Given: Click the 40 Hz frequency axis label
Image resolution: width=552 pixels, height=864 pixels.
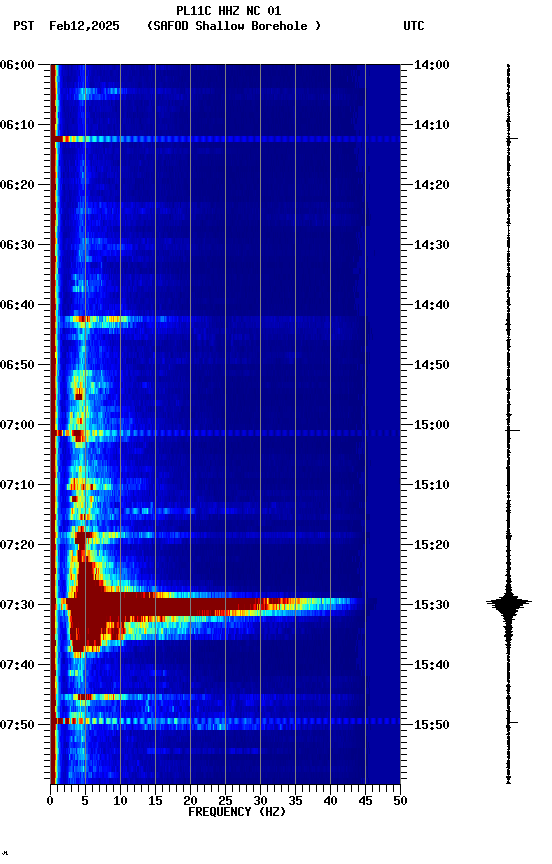Looking at the screenshot, I should pyautogui.click(x=330, y=801).
